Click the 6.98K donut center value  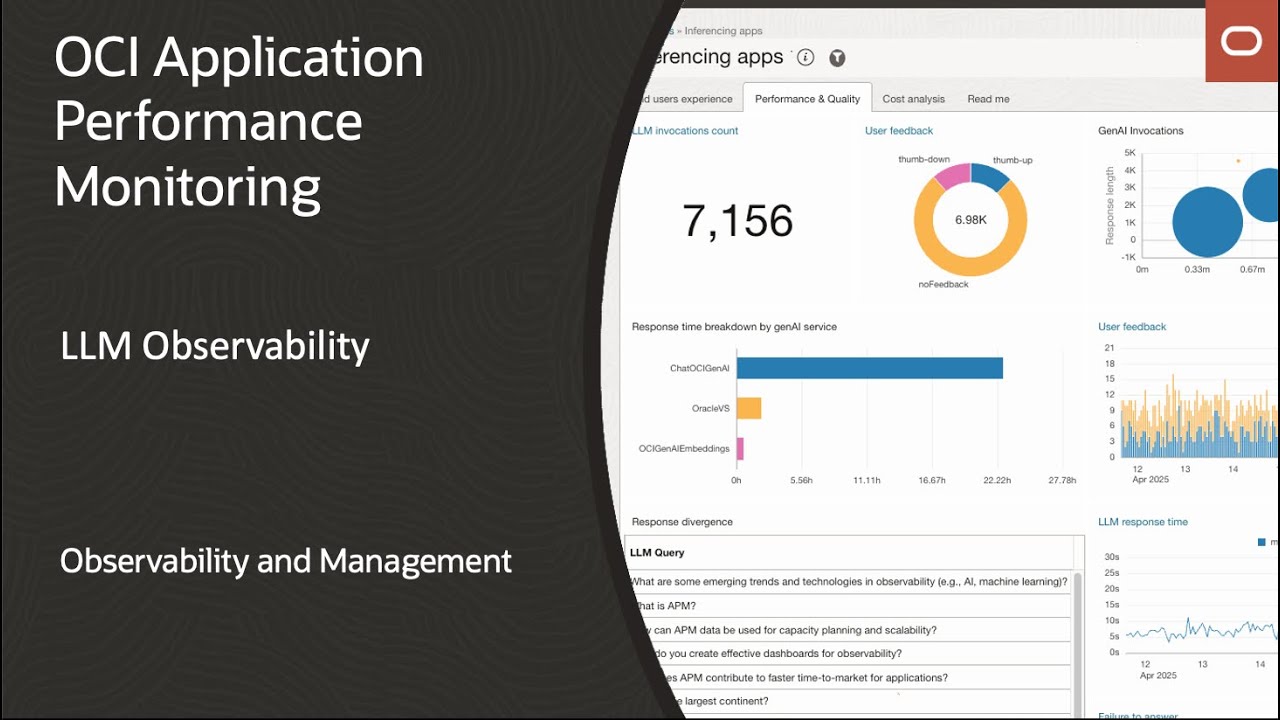pyautogui.click(x=971, y=220)
